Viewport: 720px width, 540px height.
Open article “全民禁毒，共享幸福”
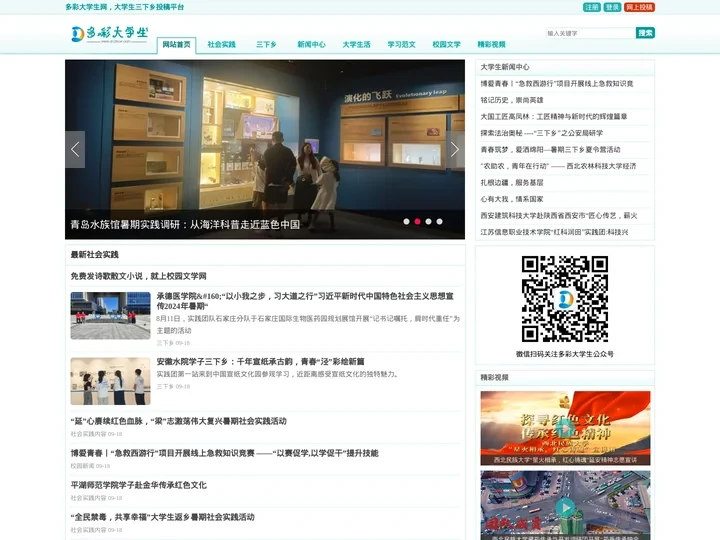pos(163,517)
